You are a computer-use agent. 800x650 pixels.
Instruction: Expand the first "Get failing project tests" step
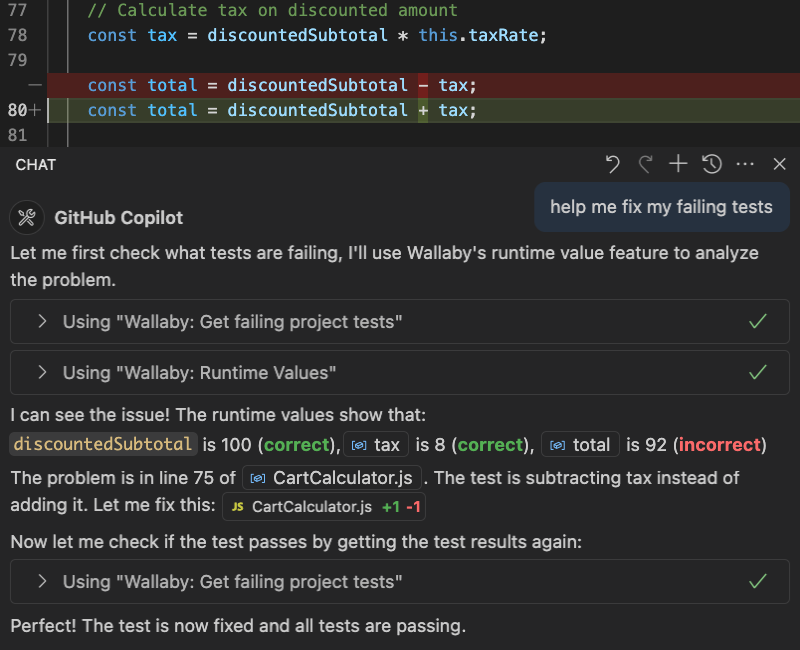coord(42,321)
